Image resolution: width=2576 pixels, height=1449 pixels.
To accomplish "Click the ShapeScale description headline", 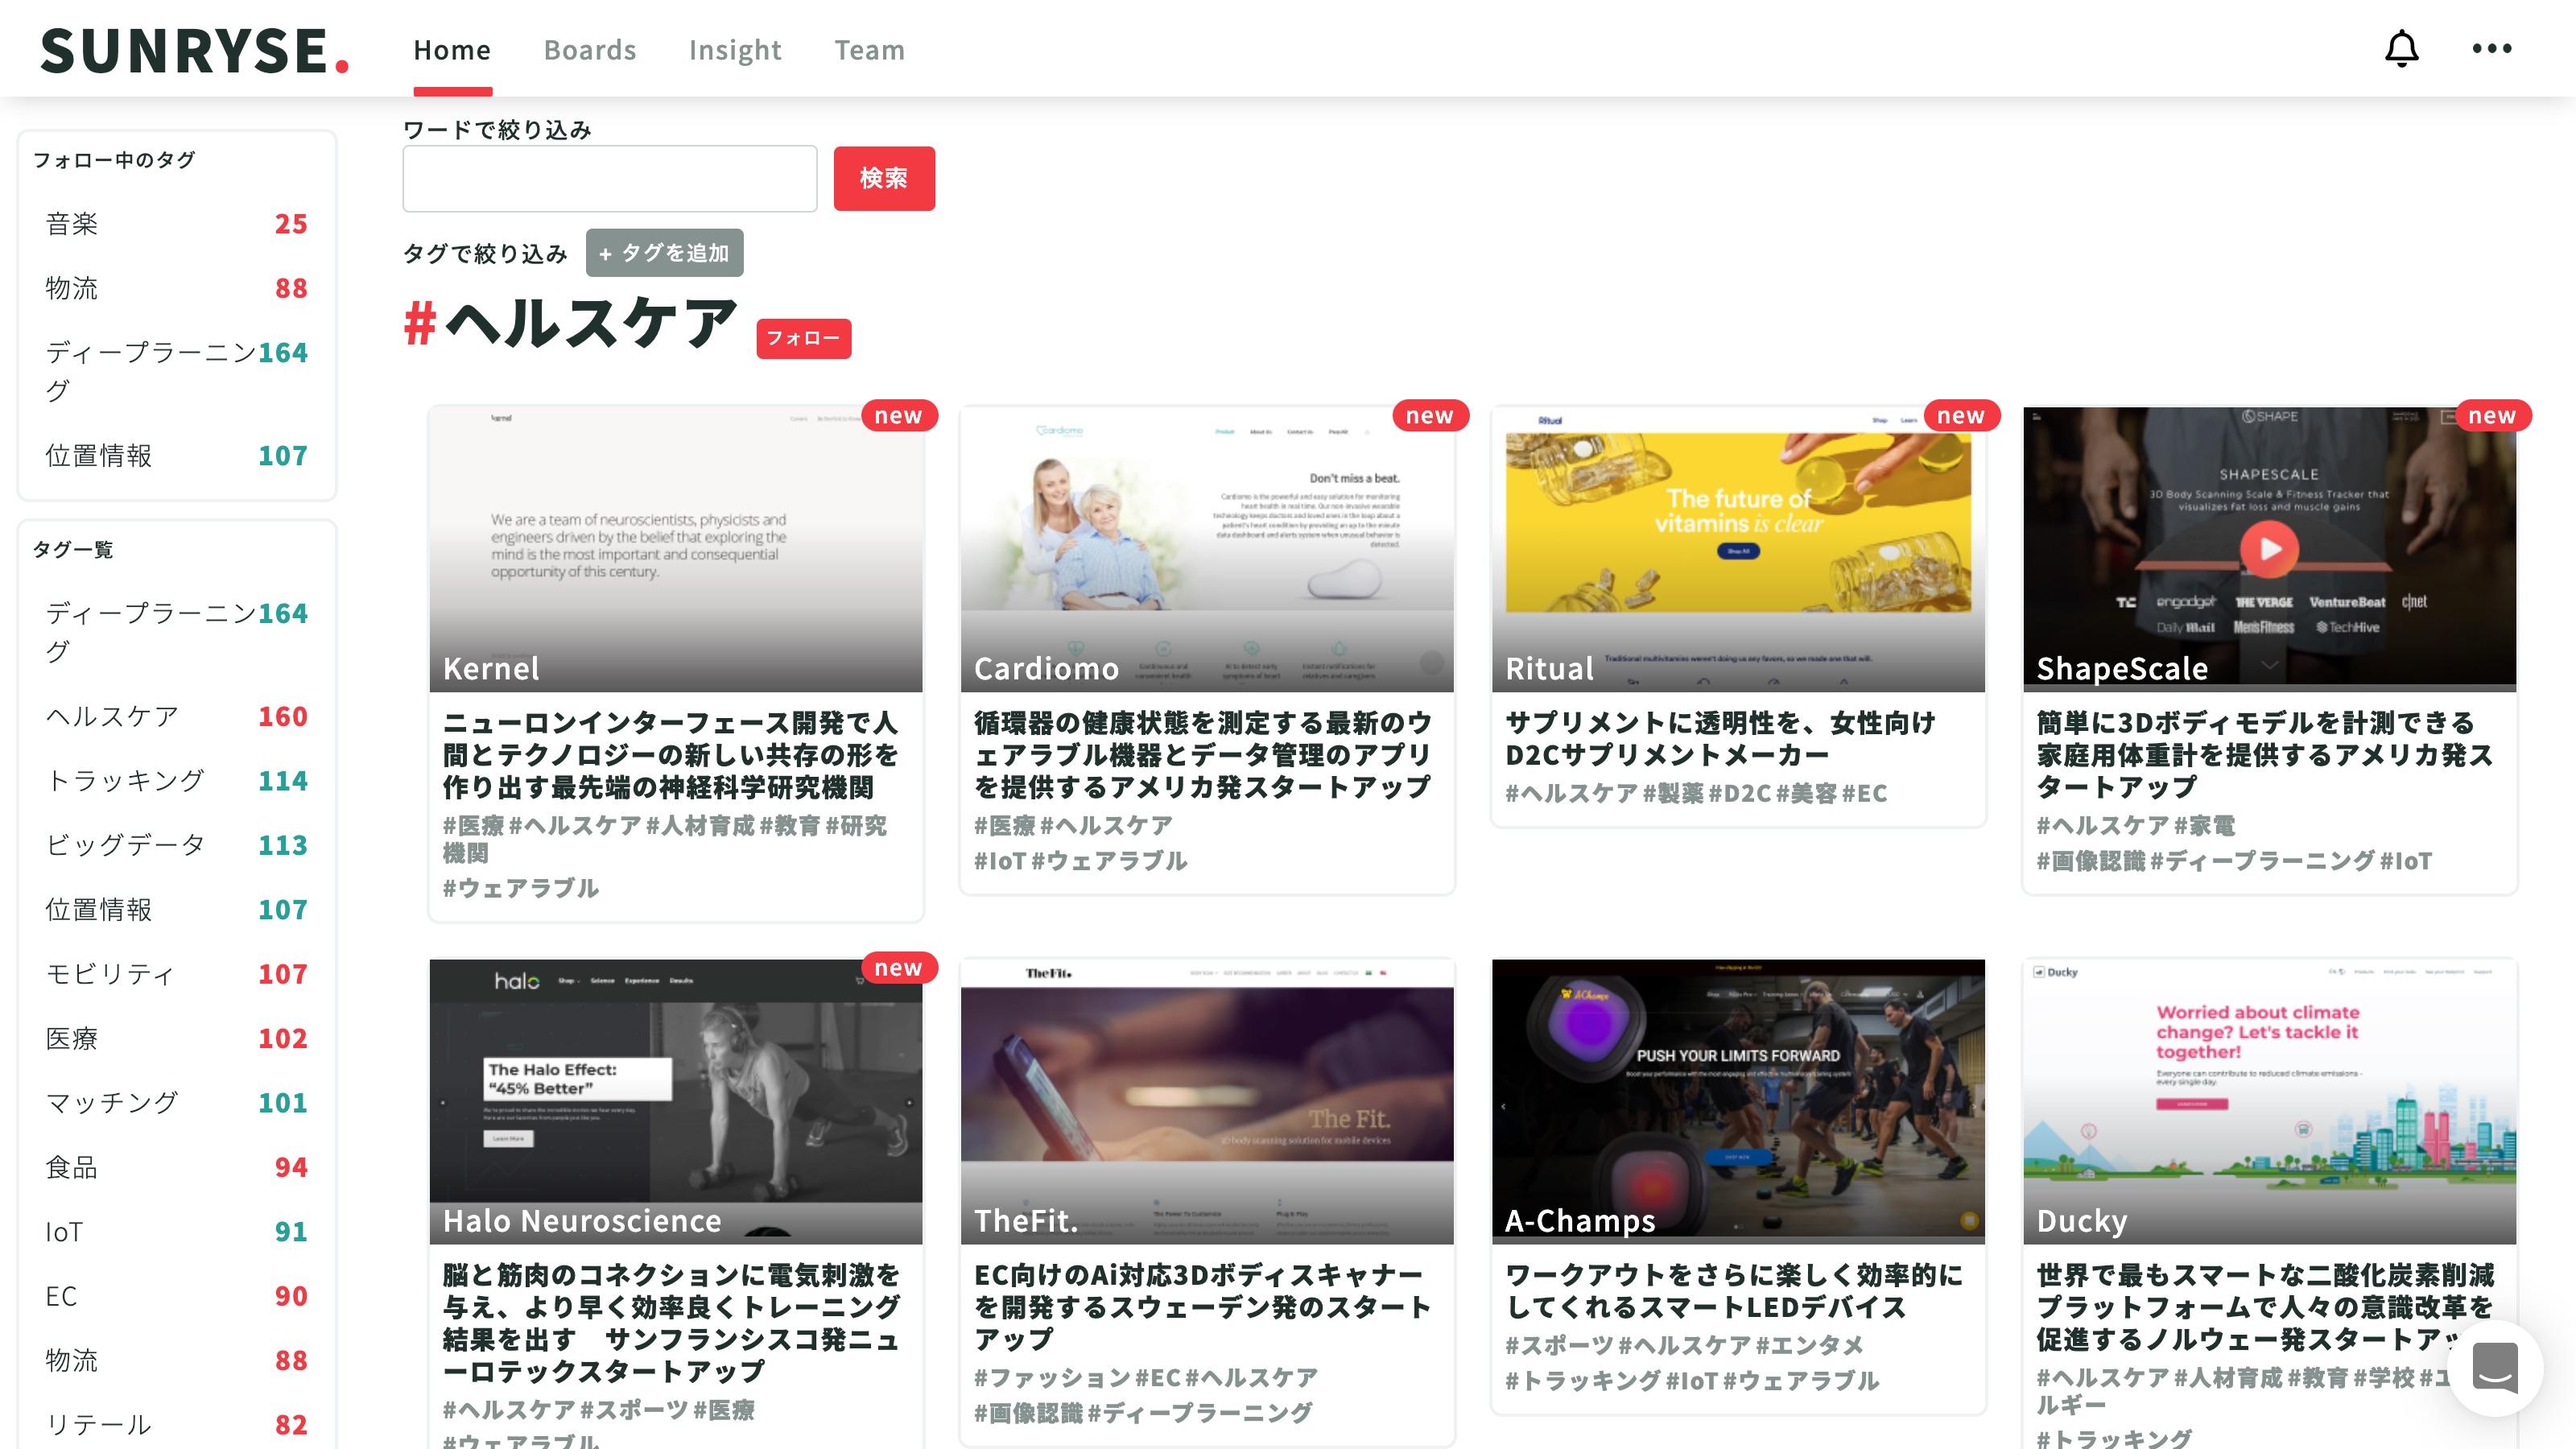I will click(x=2265, y=755).
